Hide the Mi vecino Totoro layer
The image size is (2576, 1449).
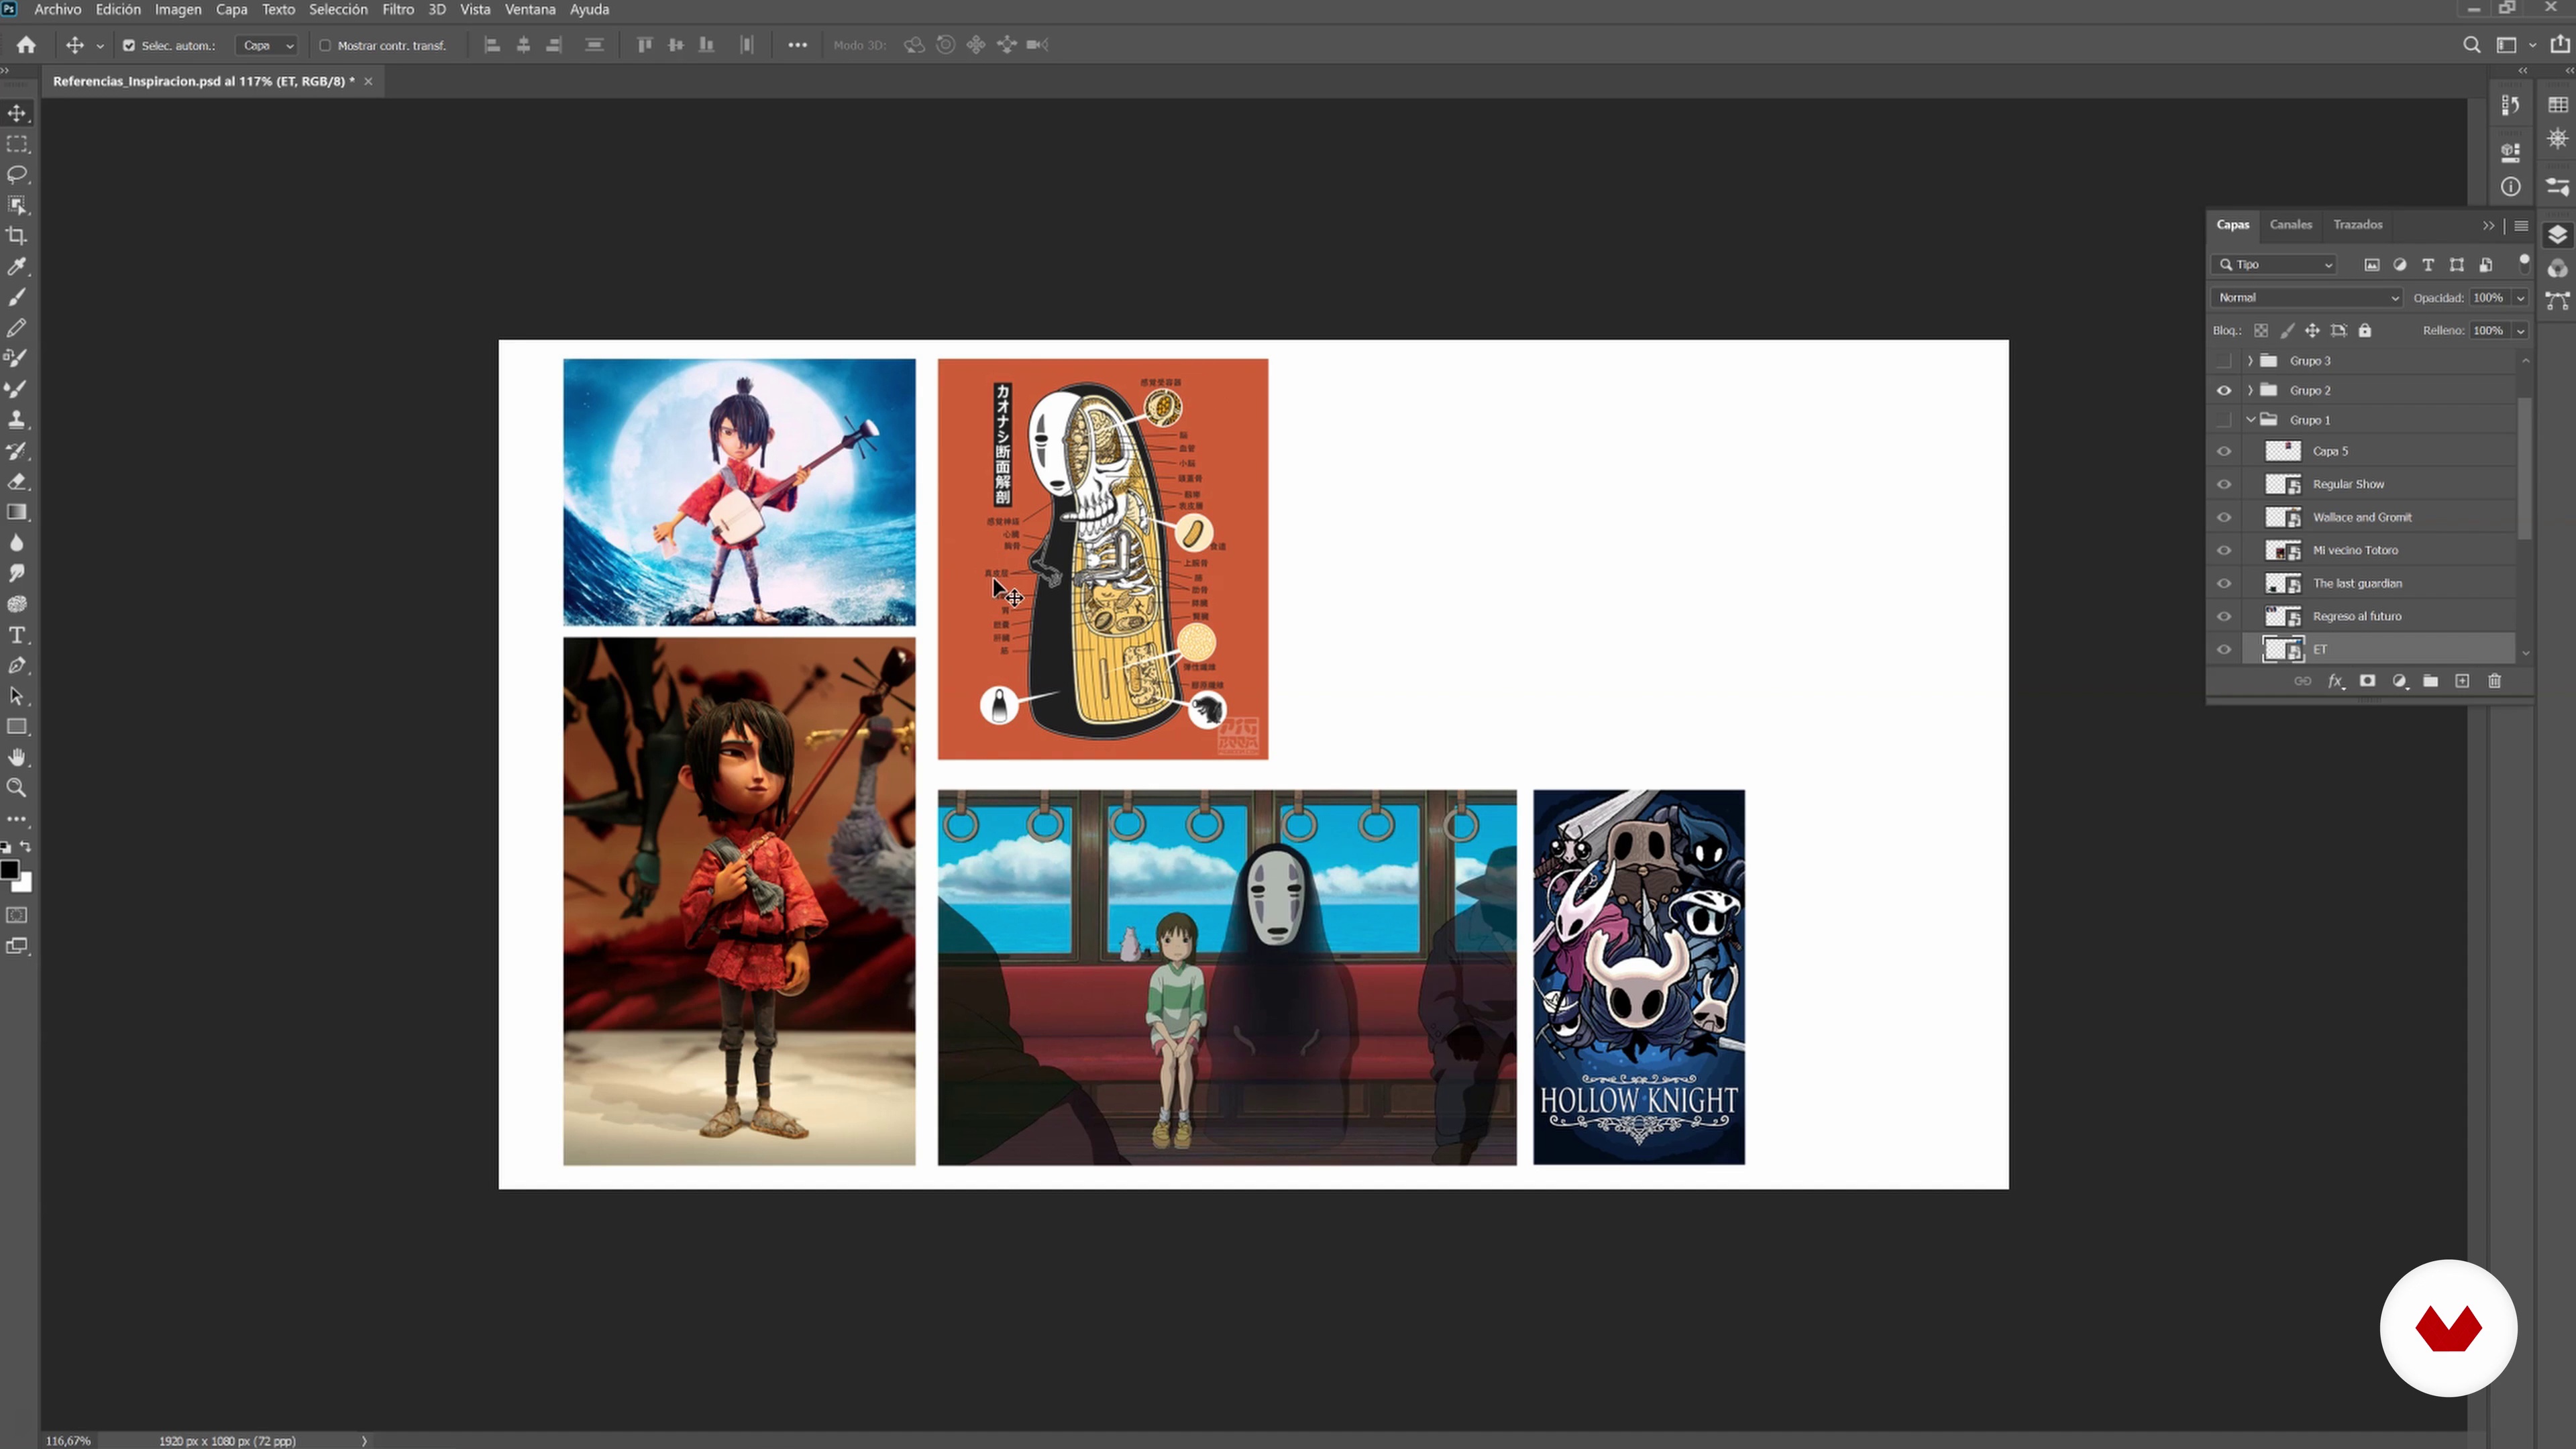click(2223, 550)
